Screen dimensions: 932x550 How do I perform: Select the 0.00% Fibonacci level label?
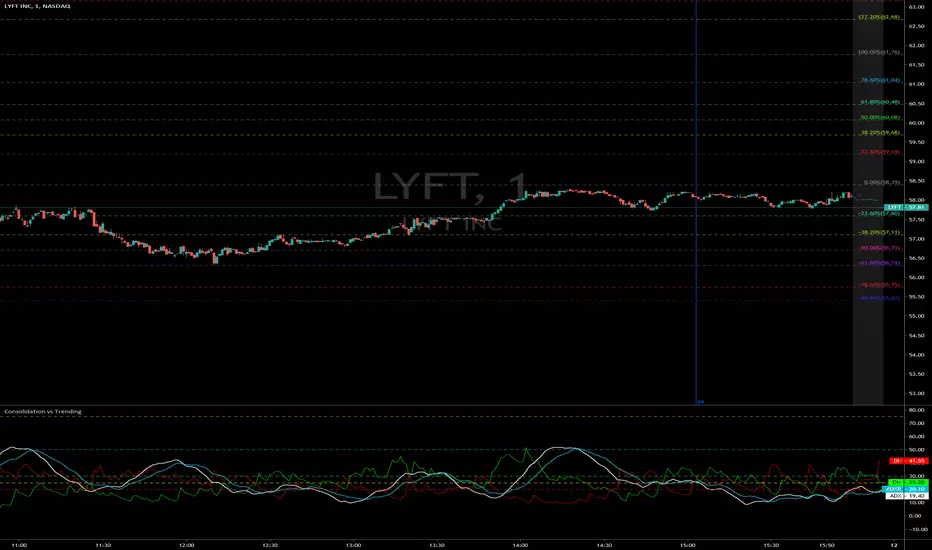(881, 183)
